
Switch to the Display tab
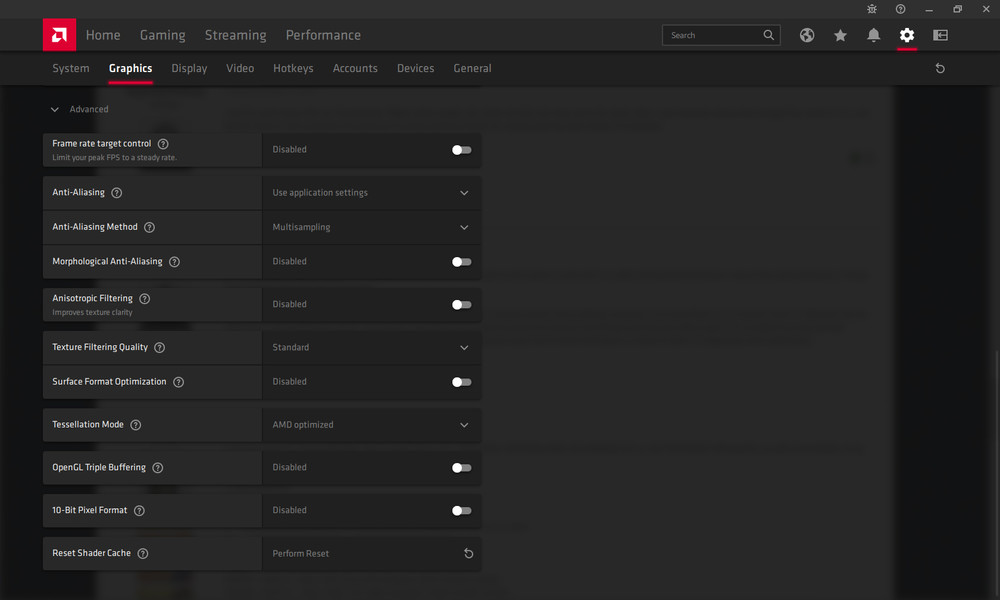pyautogui.click(x=189, y=69)
